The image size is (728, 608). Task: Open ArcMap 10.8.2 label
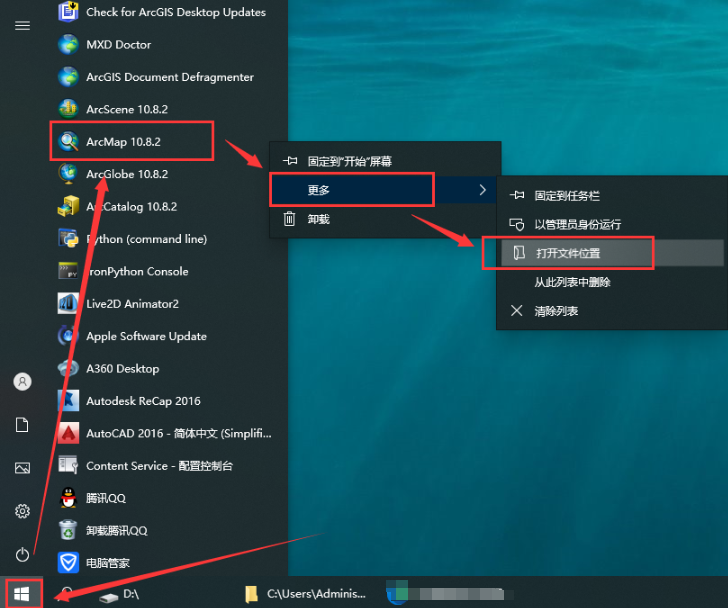(x=124, y=142)
